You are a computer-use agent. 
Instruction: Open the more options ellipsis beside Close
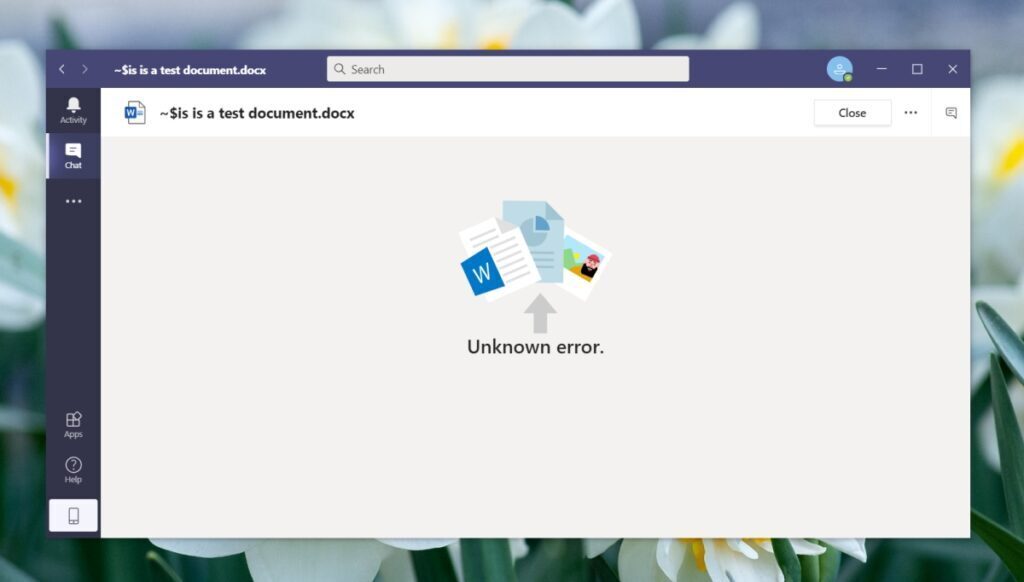(x=911, y=113)
